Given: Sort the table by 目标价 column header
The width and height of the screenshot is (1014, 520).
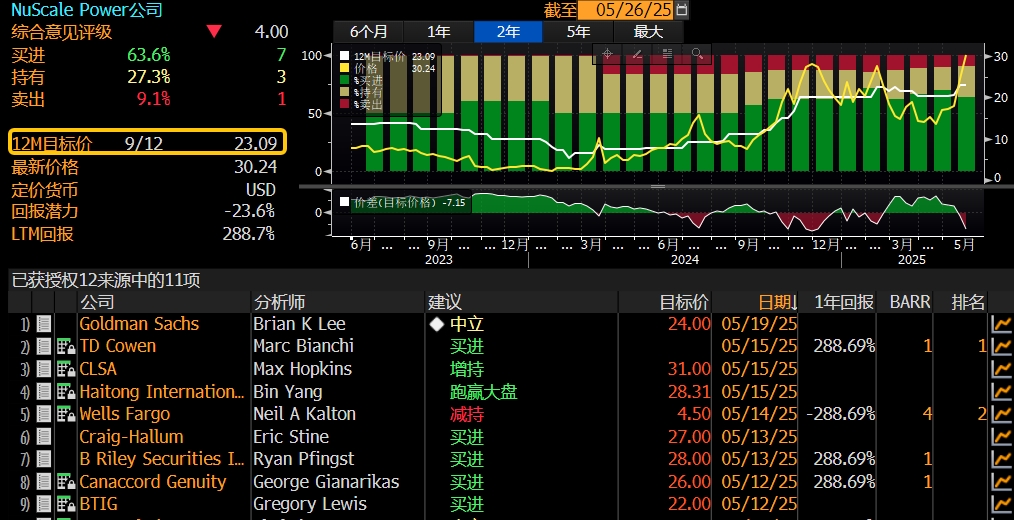Looking at the screenshot, I should click(684, 302).
